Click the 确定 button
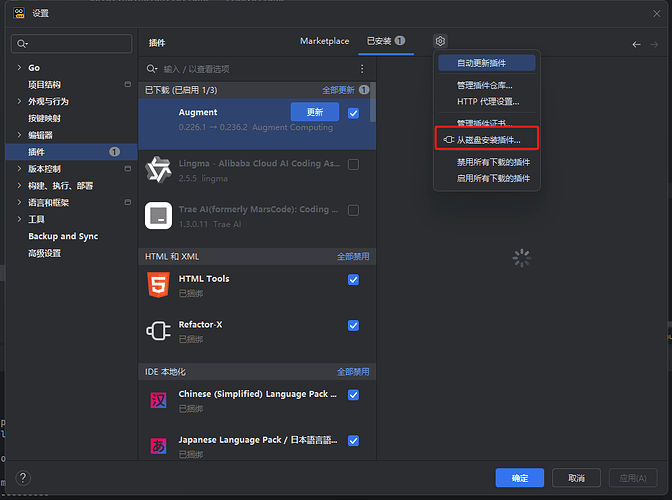Screen dimensions: 672x500 tap(520, 478)
